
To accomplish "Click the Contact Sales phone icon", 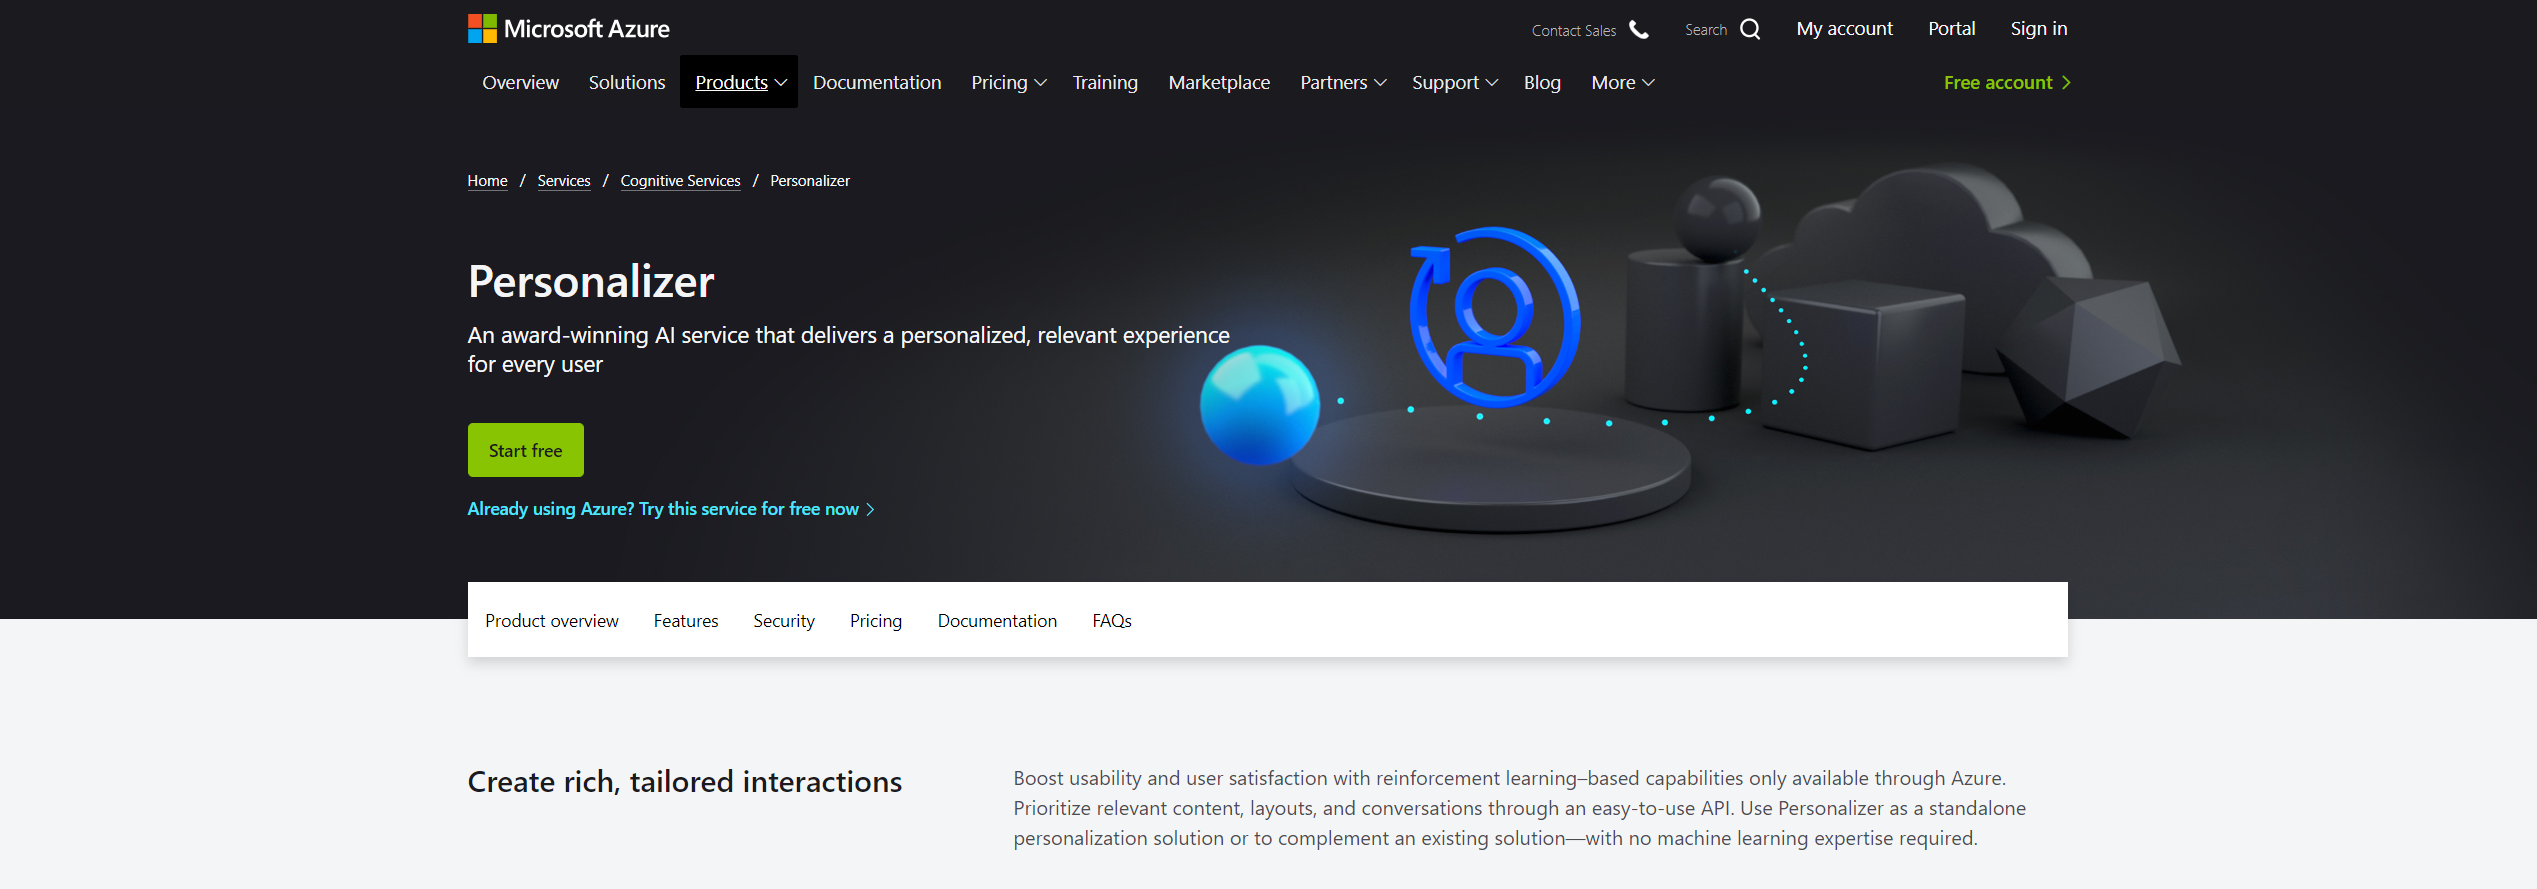I will [x=1638, y=30].
